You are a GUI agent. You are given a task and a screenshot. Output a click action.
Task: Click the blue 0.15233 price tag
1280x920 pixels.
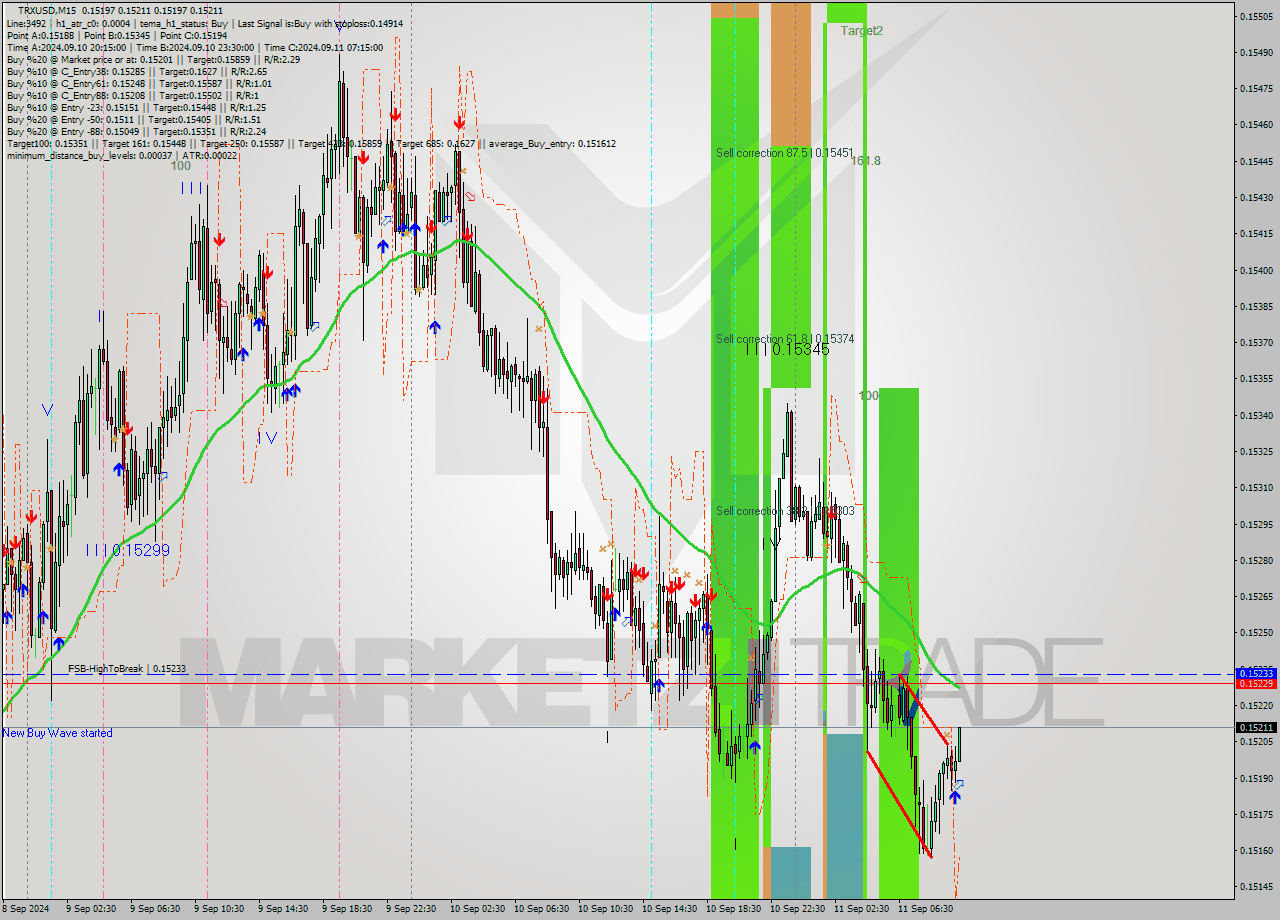tap(1256, 673)
